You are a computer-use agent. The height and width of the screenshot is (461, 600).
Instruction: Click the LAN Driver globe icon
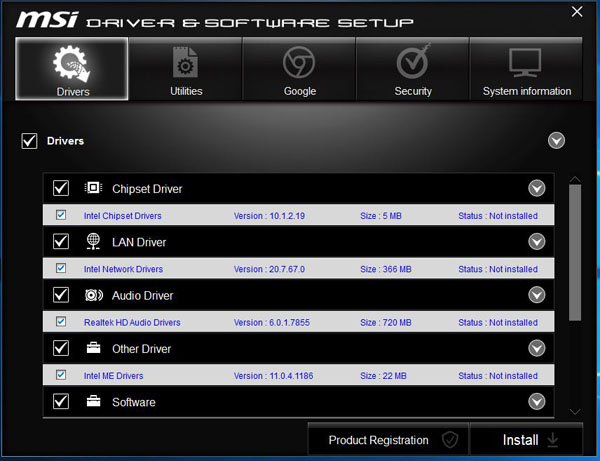93,241
